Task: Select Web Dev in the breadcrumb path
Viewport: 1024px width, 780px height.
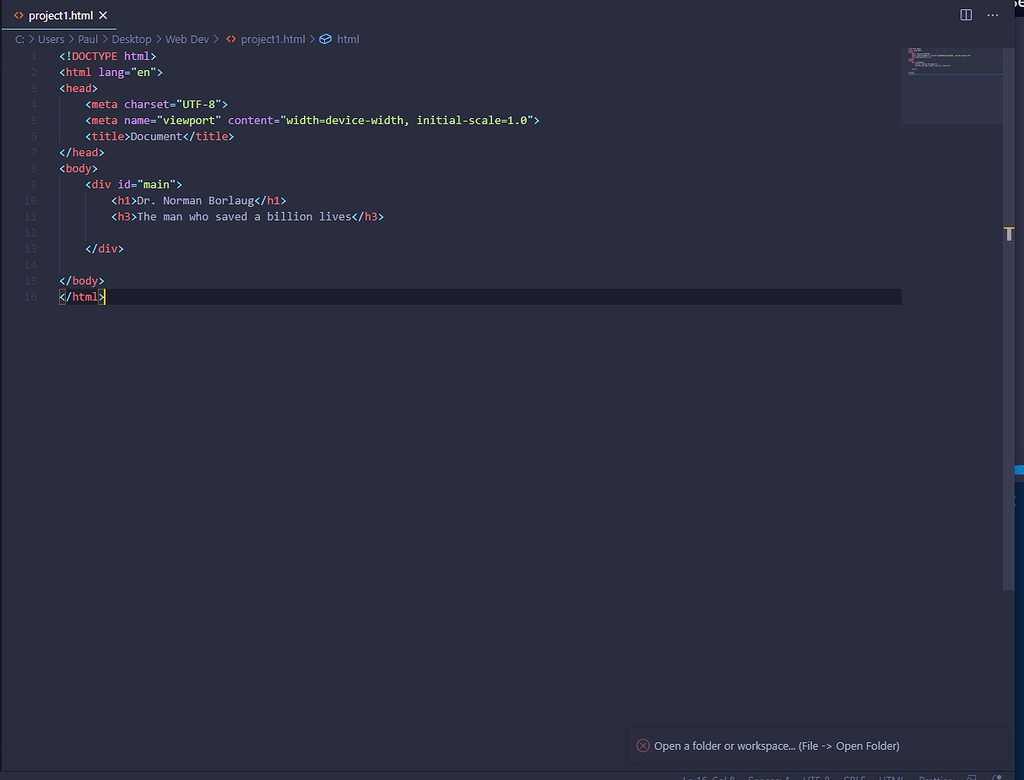Action: [186, 39]
